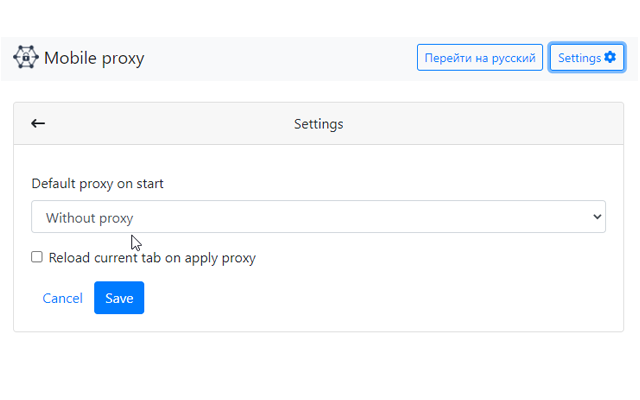
Task: Click the Reload current tab label text
Action: [x=152, y=258]
